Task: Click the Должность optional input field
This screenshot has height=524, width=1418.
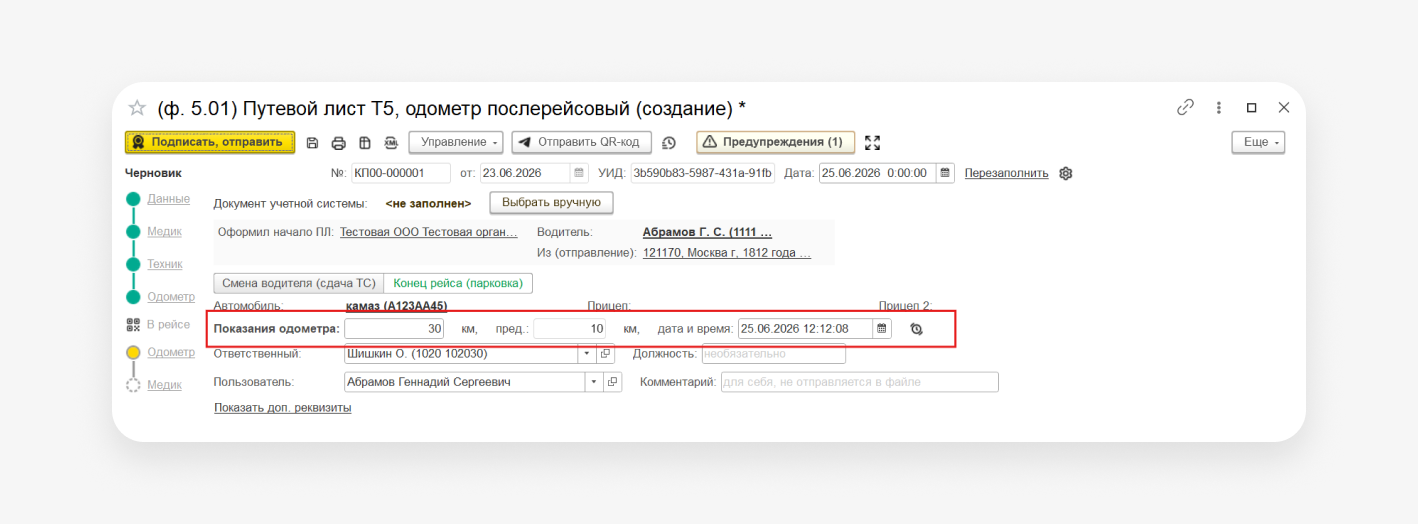Action: (774, 354)
